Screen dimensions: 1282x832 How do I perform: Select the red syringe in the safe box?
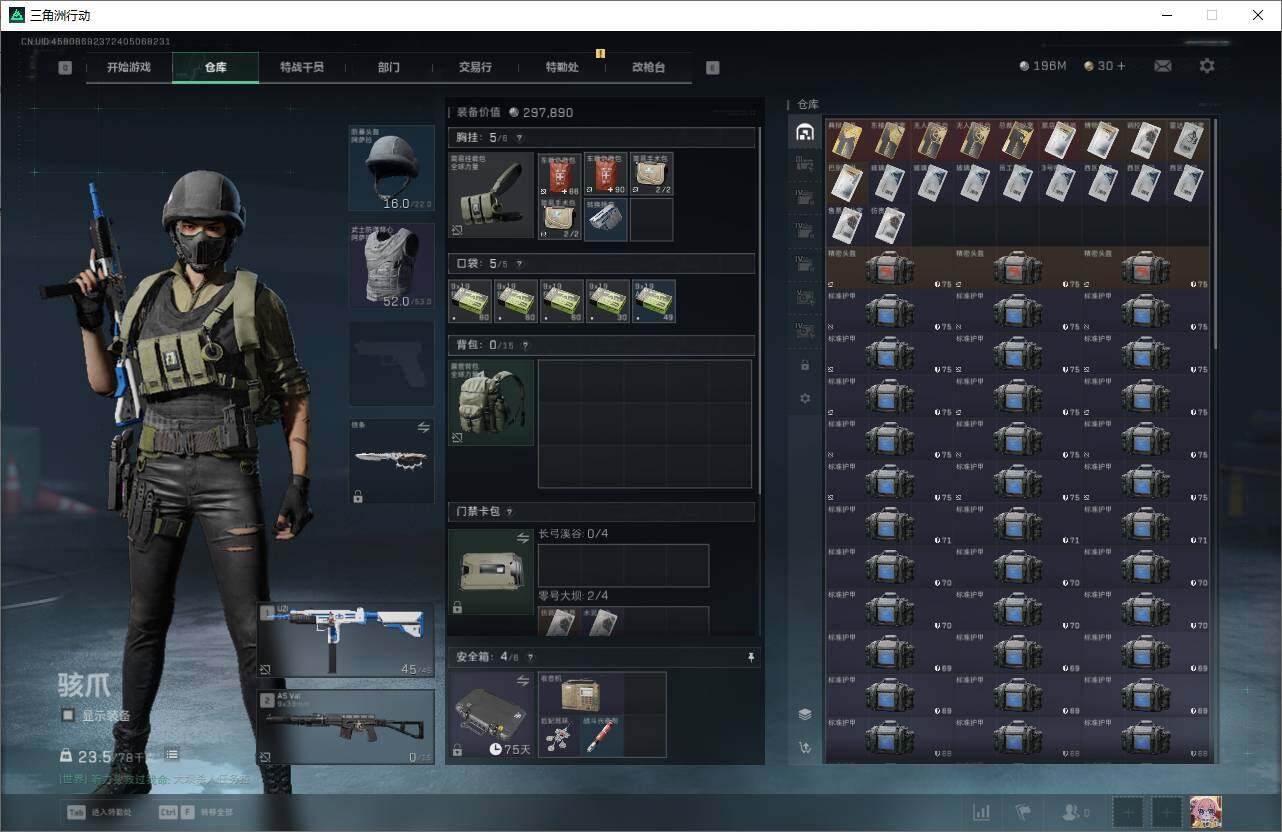coord(603,736)
